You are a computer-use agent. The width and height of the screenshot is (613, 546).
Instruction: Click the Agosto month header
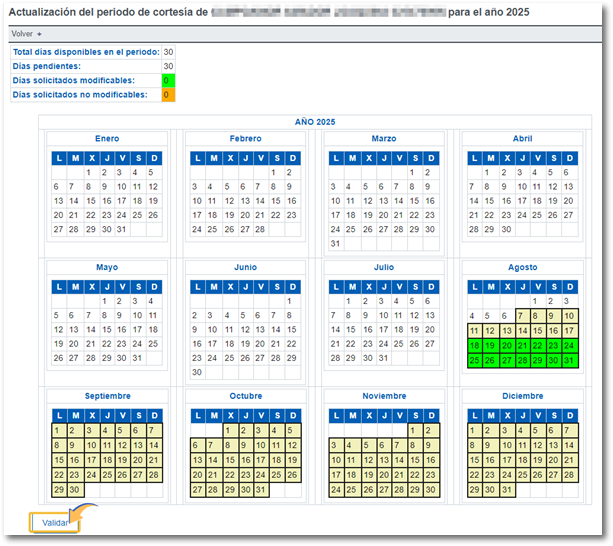[521, 268]
